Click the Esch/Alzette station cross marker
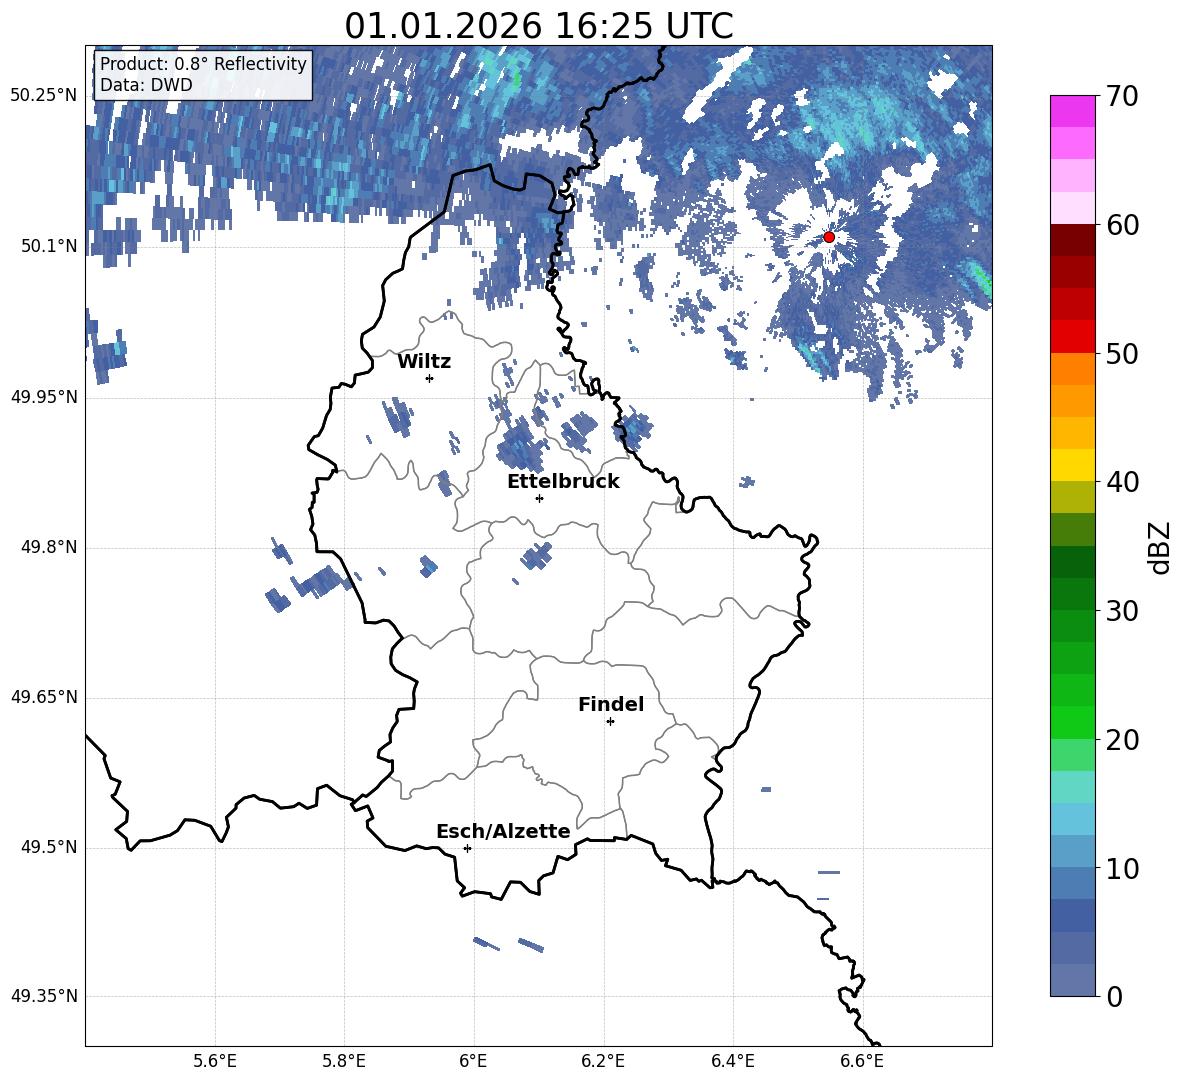Image resolution: width=1184 pixels, height=1081 pixels. point(467,848)
